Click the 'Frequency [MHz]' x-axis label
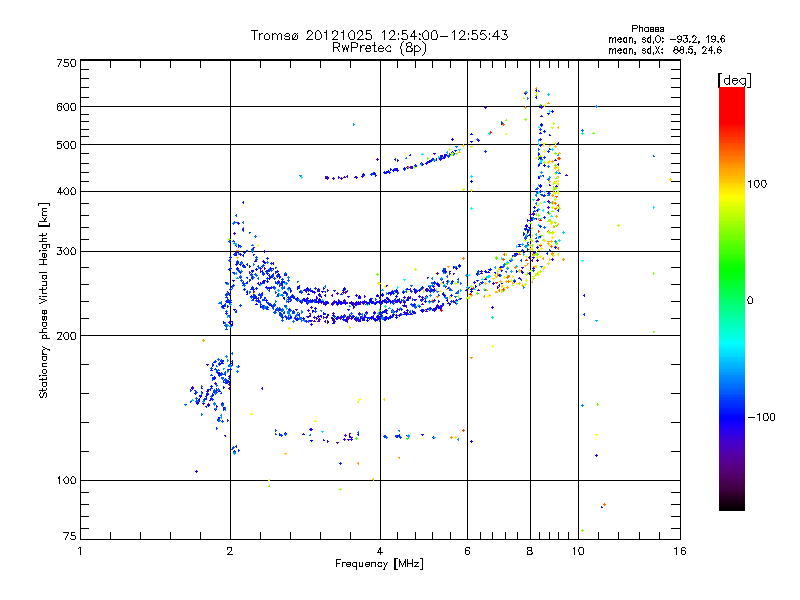The image size is (800, 600). (379, 564)
